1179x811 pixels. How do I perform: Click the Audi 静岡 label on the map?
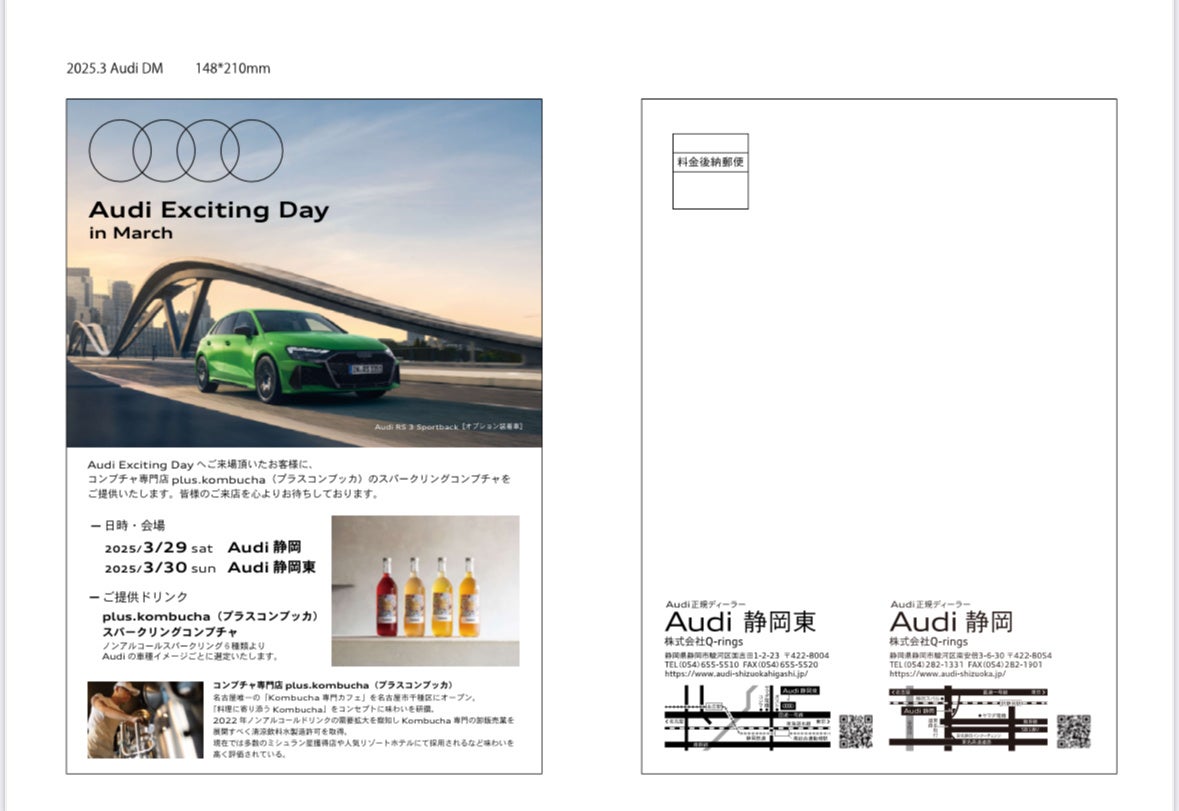[x=920, y=711]
